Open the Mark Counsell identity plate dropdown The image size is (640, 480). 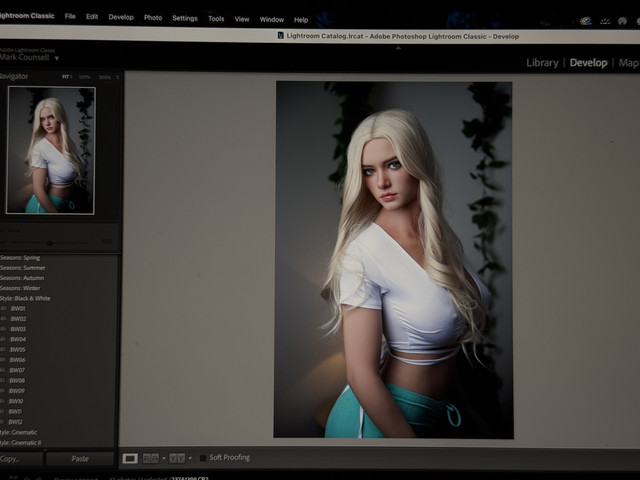tap(56, 58)
